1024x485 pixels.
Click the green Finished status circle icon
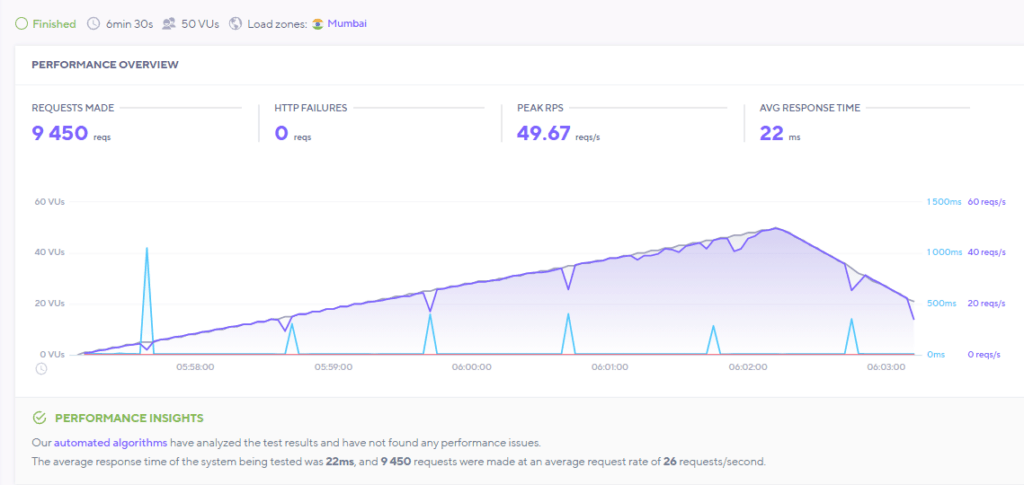click(x=21, y=23)
